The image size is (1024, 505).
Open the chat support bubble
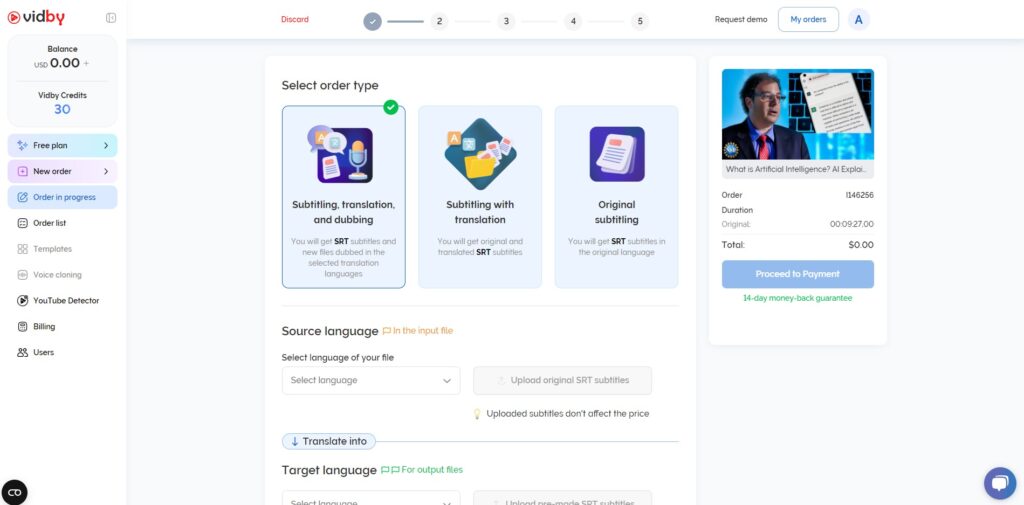(x=1000, y=483)
